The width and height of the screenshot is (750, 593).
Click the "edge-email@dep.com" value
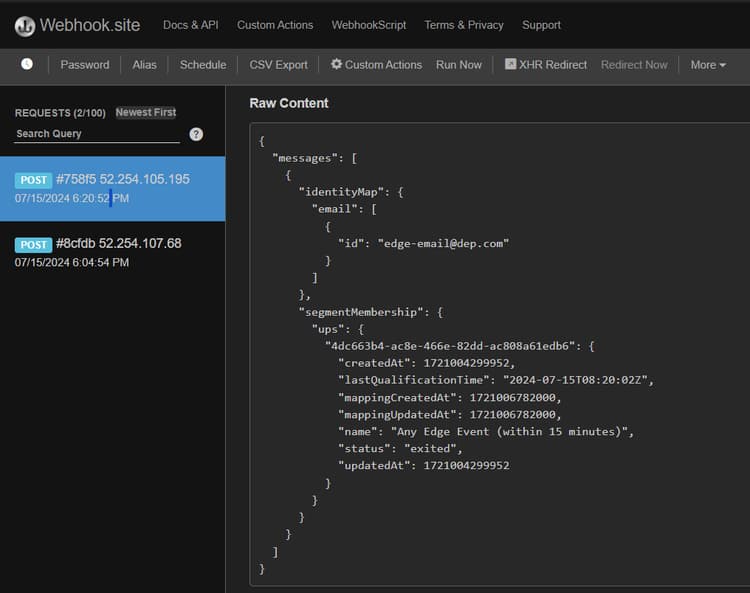[x=443, y=244]
